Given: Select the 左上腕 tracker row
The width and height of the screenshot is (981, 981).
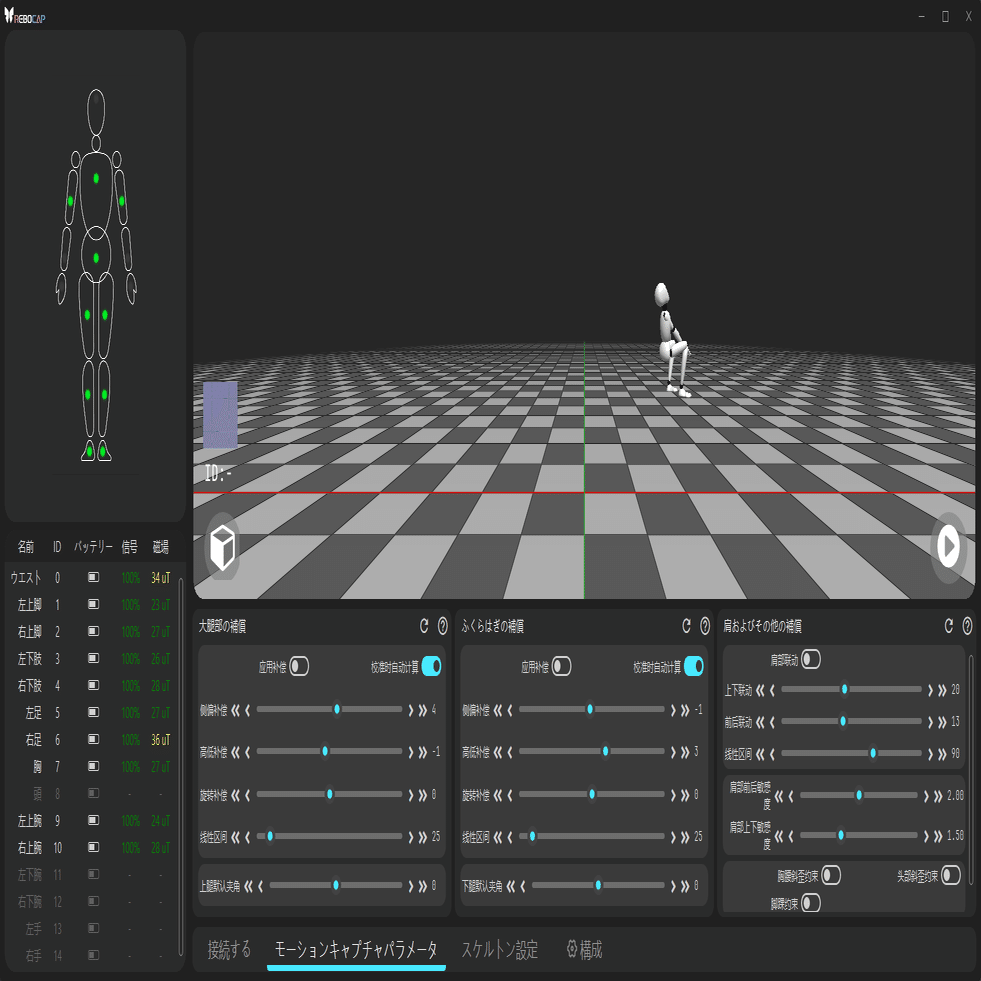Looking at the screenshot, I should point(90,820).
